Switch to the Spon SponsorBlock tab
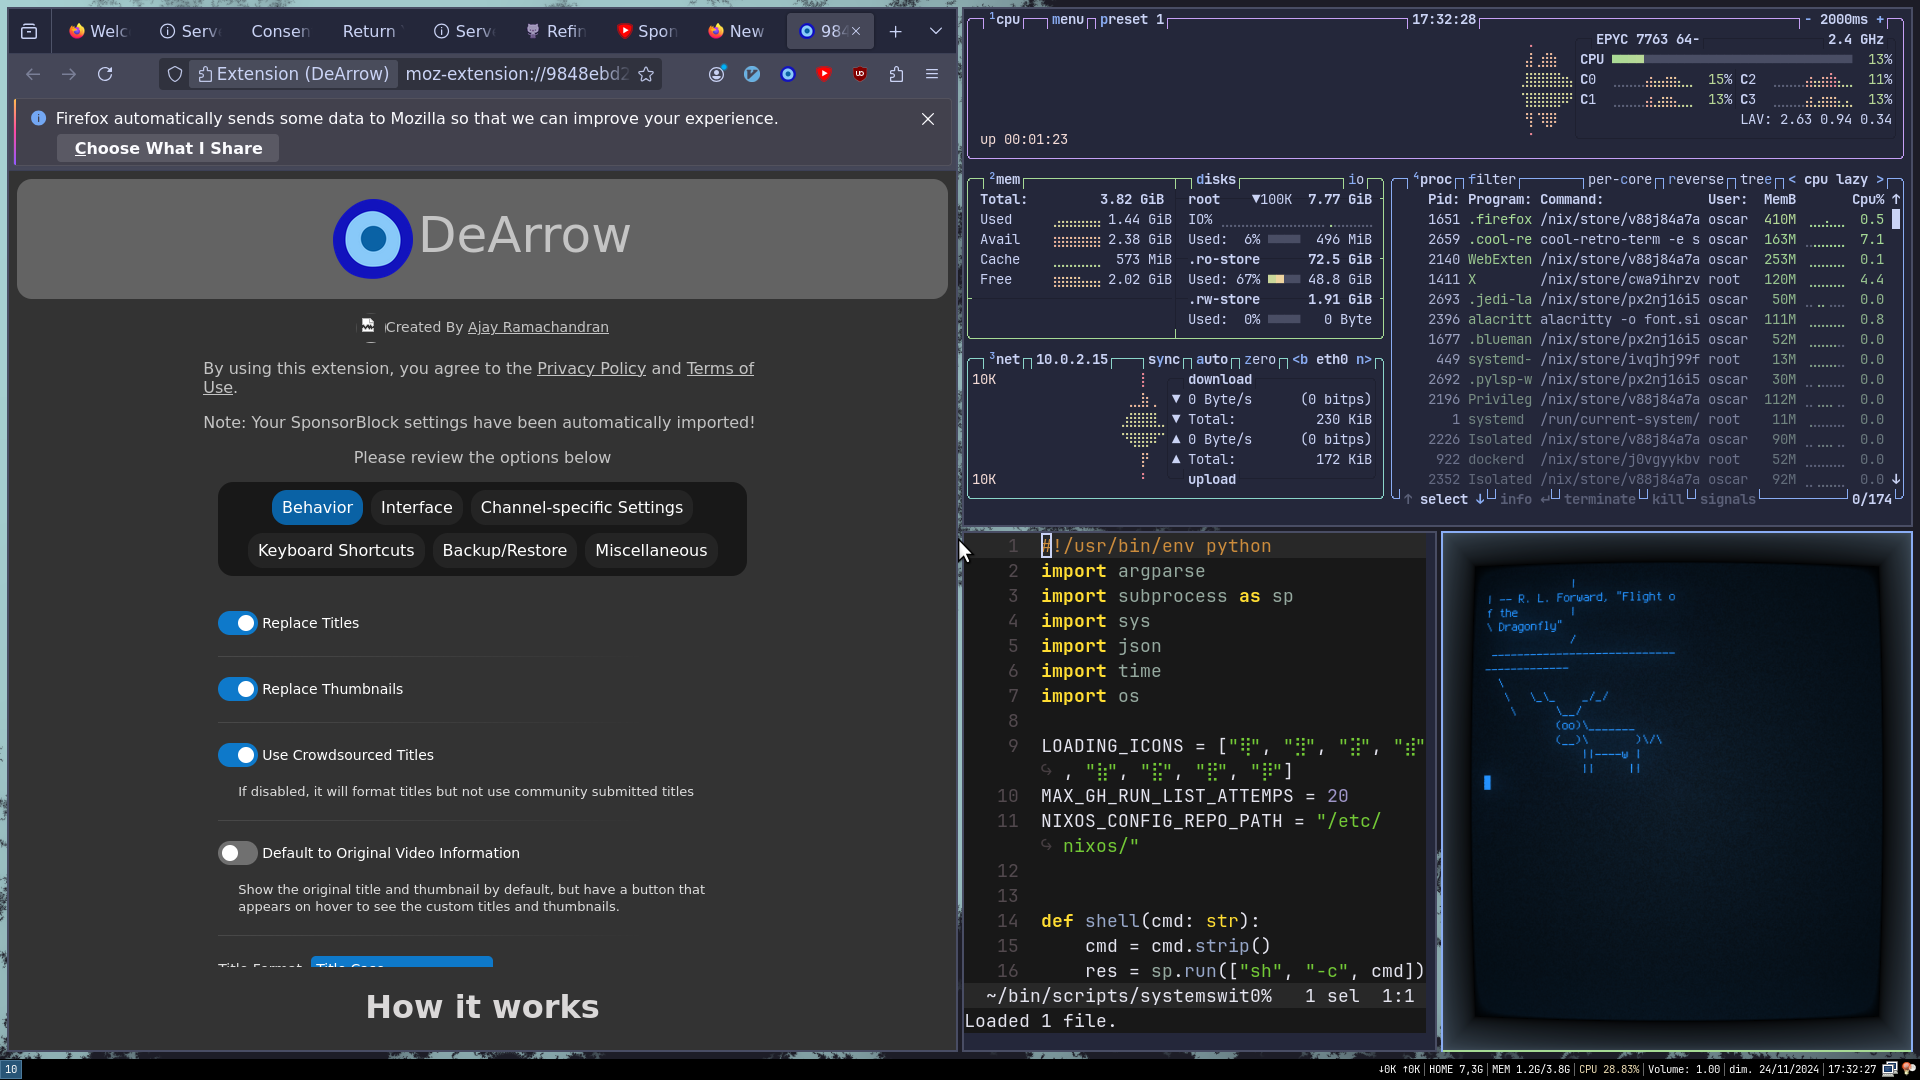The height and width of the screenshot is (1080, 1920). [646, 32]
